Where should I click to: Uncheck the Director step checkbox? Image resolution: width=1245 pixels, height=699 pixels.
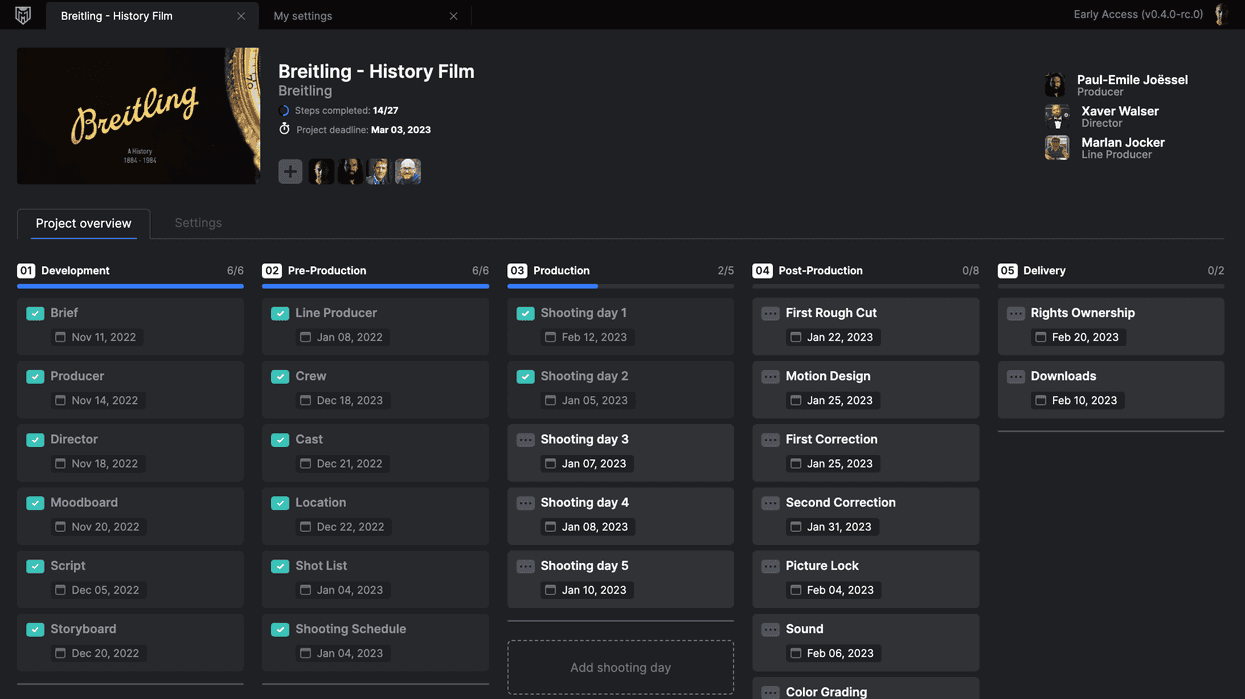[35, 440]
